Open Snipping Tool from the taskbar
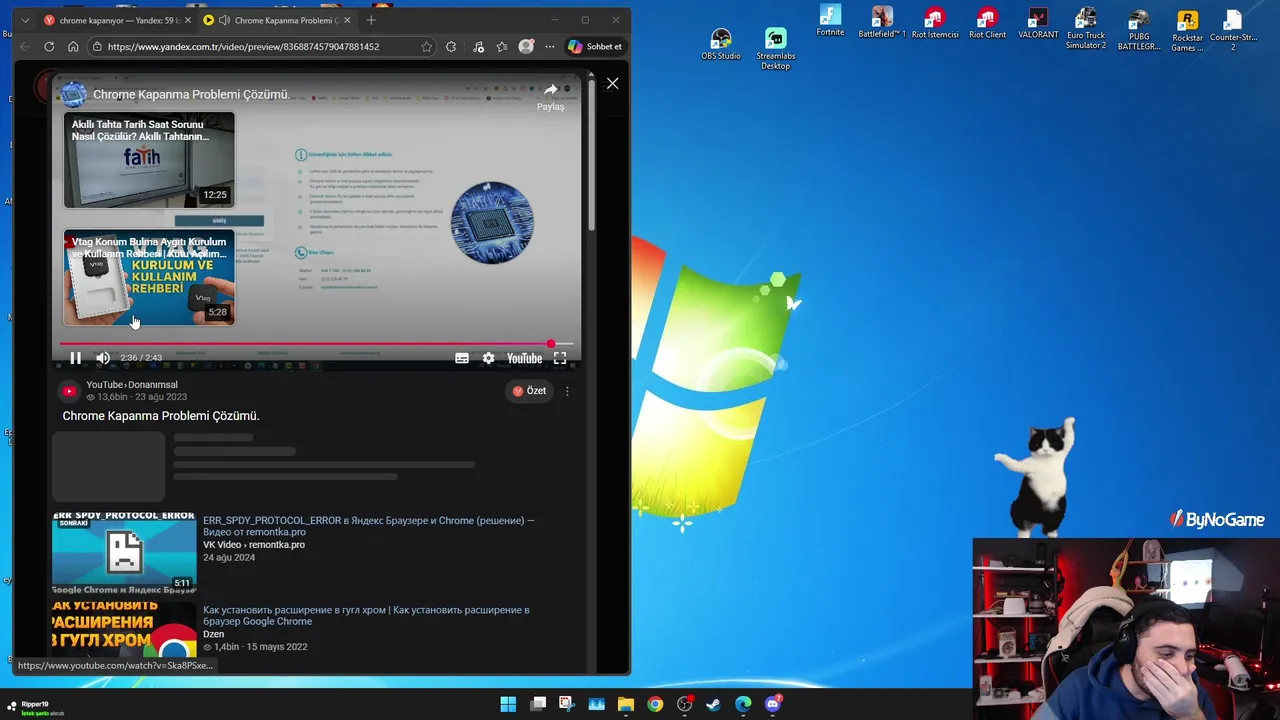The width and height of the screenshot is (1280, 720). pyautogui.click(x=566, y=704)
